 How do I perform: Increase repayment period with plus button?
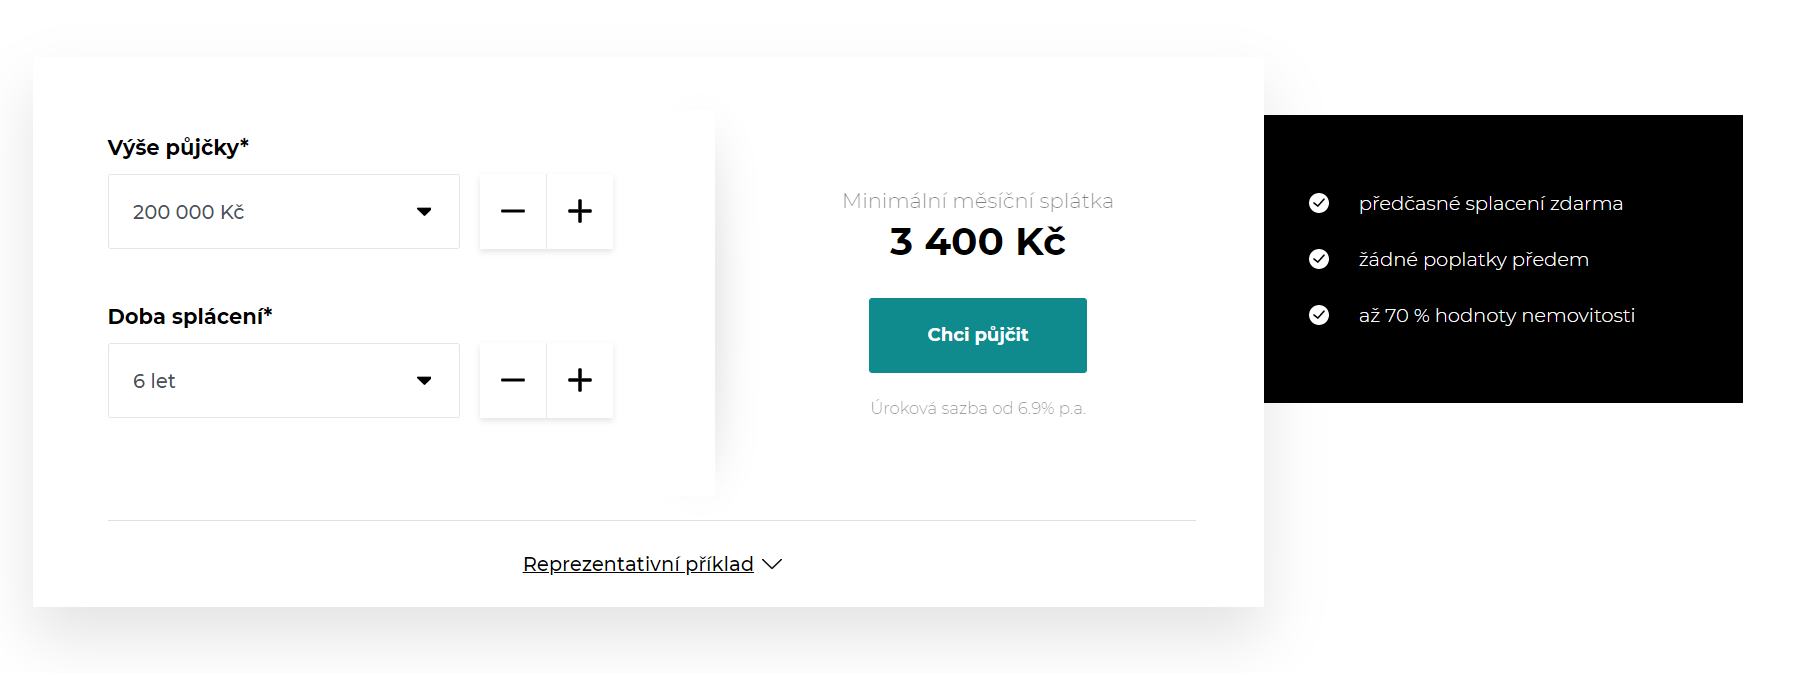(580, 380)
